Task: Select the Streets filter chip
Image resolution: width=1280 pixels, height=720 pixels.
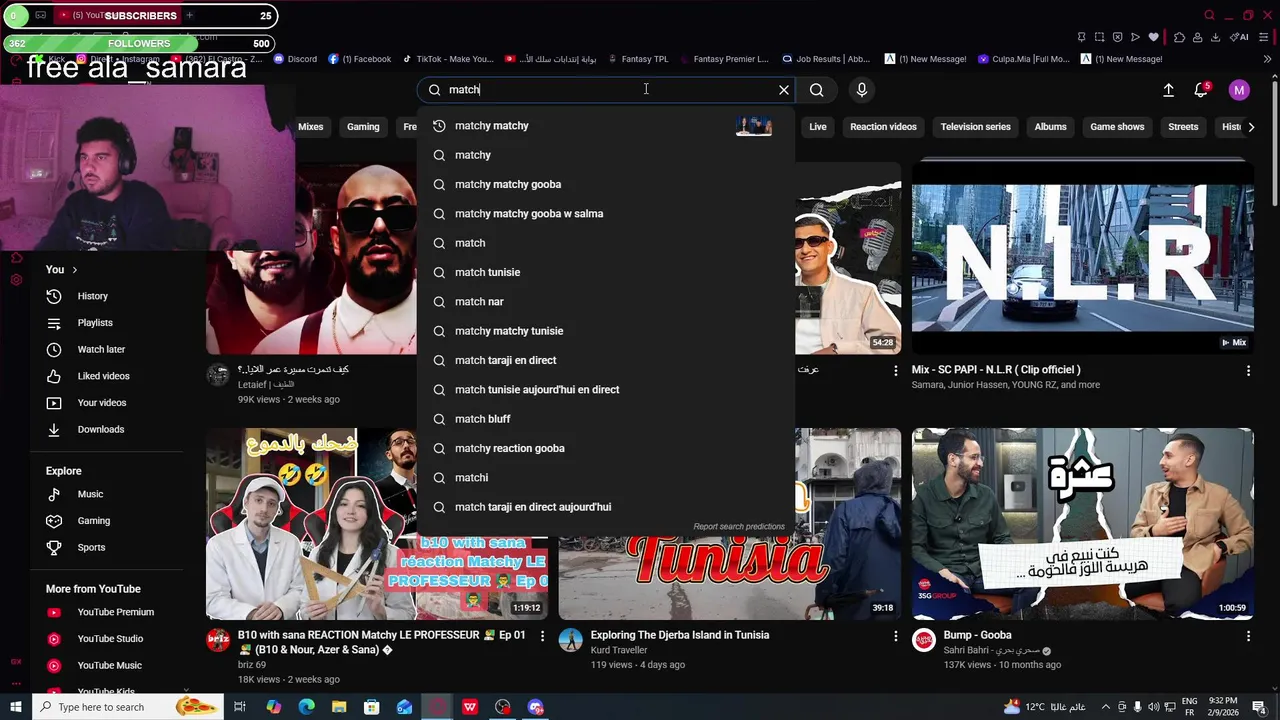Action: 1183,127
